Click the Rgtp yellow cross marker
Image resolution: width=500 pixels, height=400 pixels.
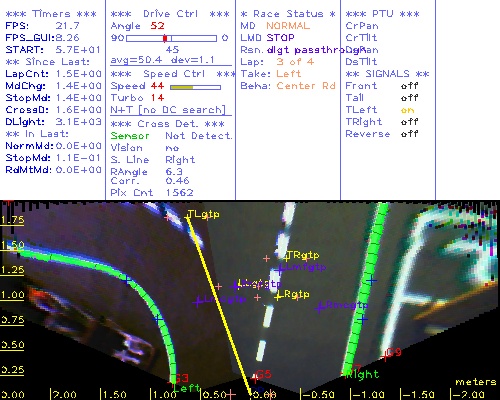coord(278,296)
